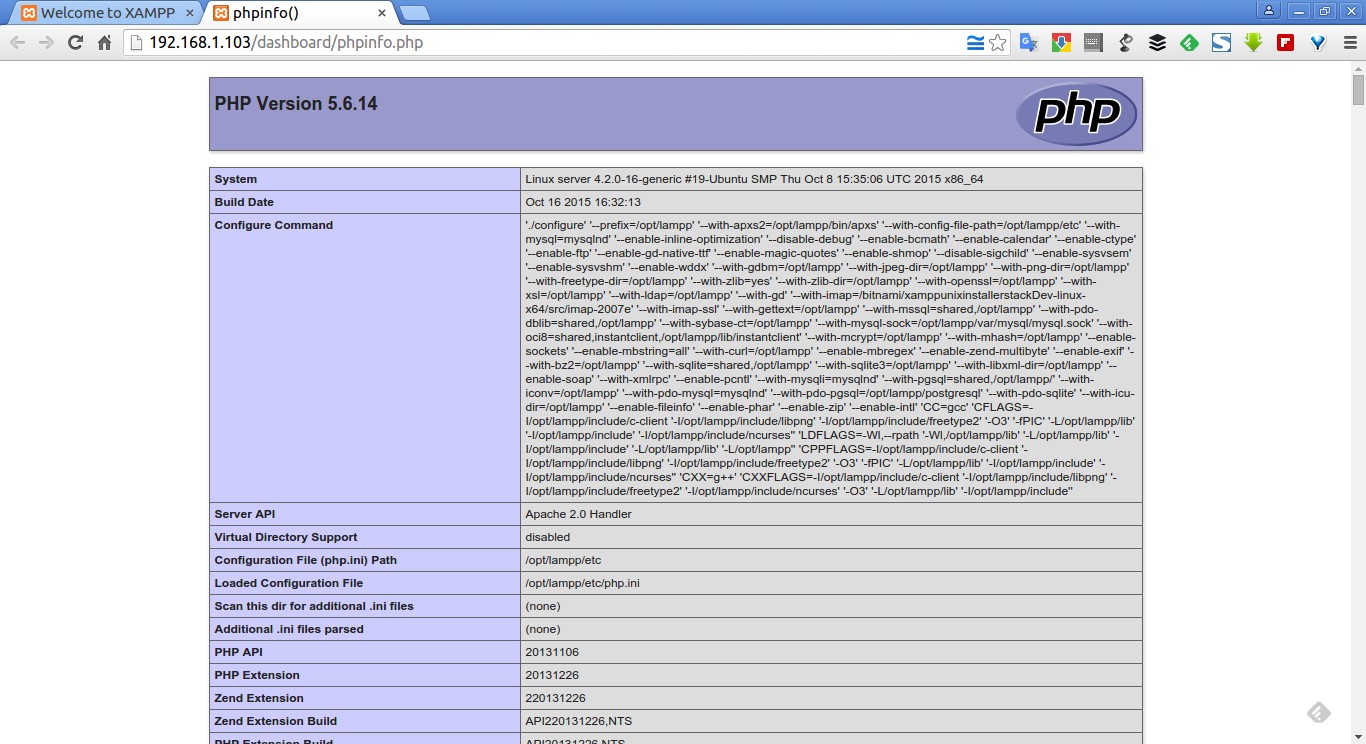The image size is (1366, 744).
Task: Click the blue S extension icon
Action: click(x=1221, y=43)
